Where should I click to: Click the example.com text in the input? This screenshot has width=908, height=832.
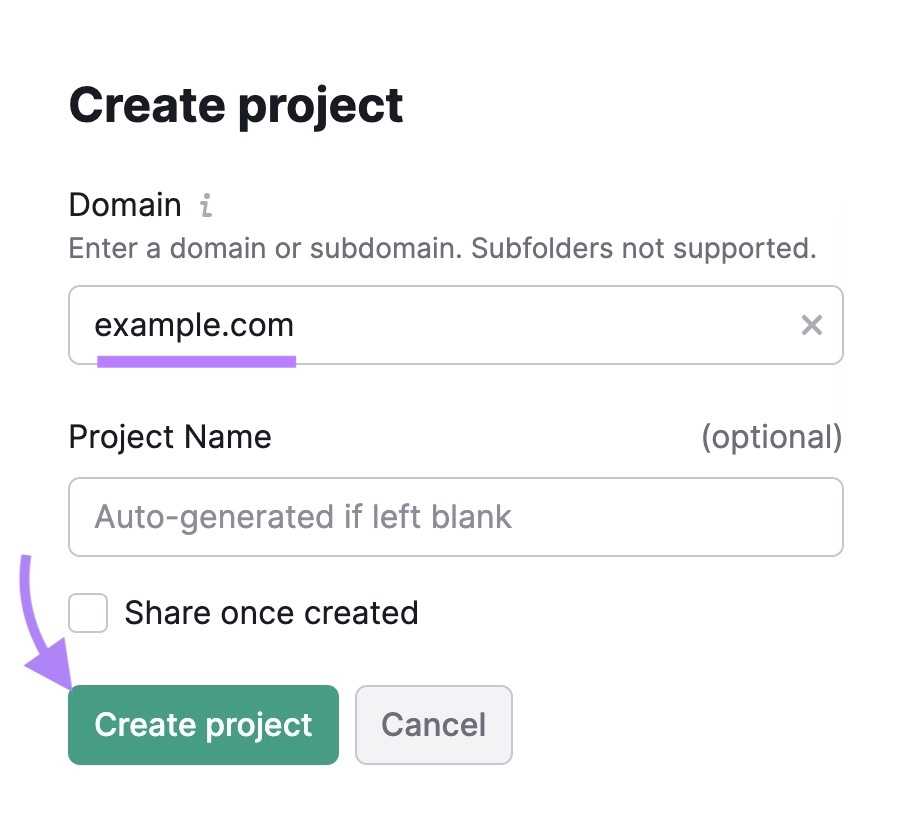[194, 324]
